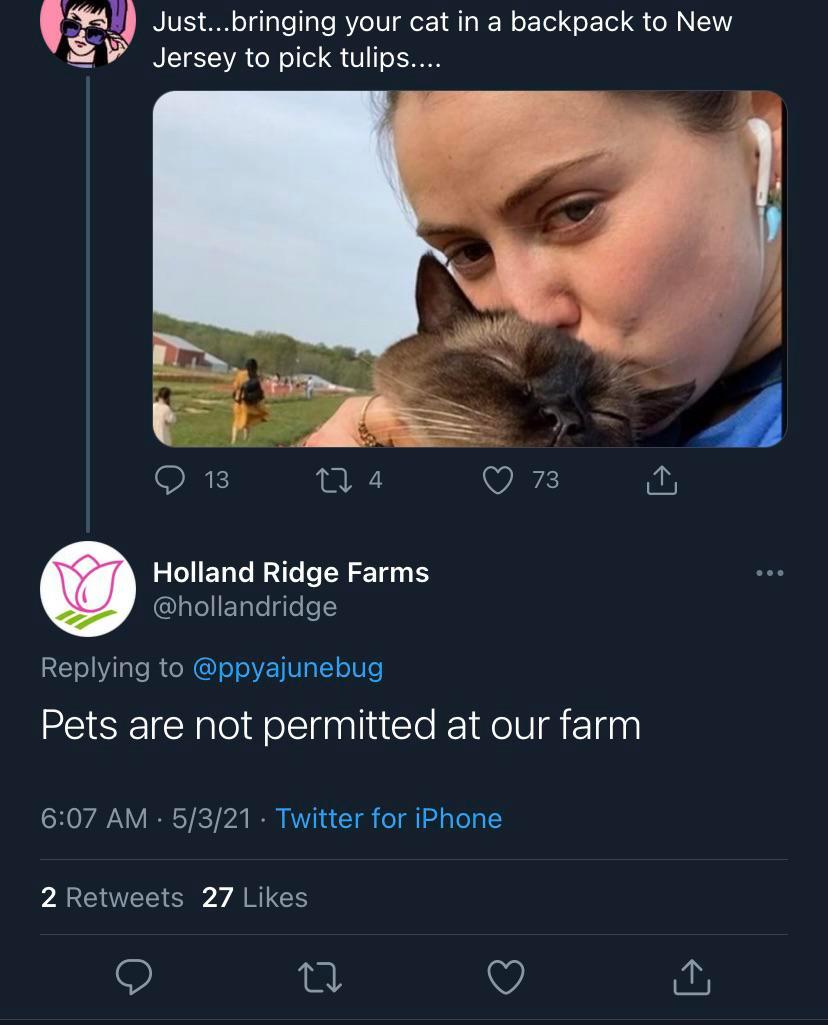Open Holland Ridge Farms tulip avatar
The image size is (828, 1025).
point(88,589)
